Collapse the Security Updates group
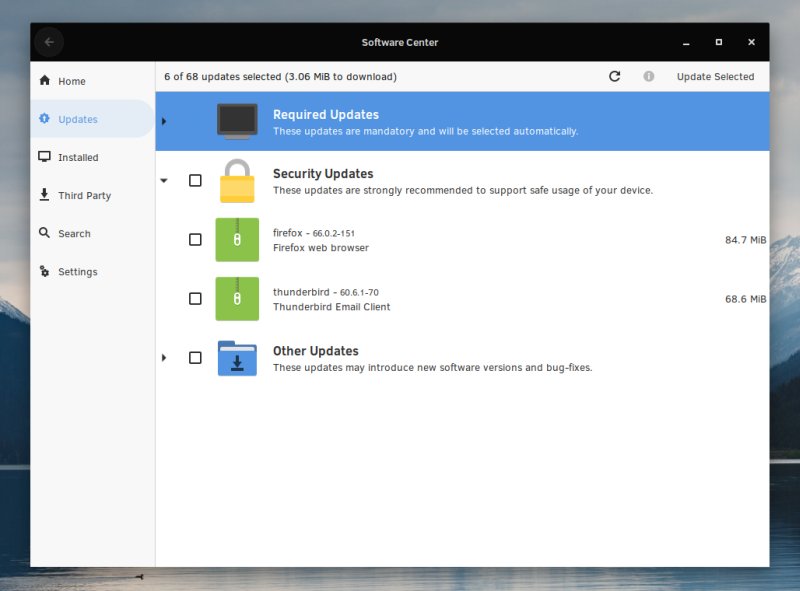This screenshot has height=591, width=800. [164, 181]
